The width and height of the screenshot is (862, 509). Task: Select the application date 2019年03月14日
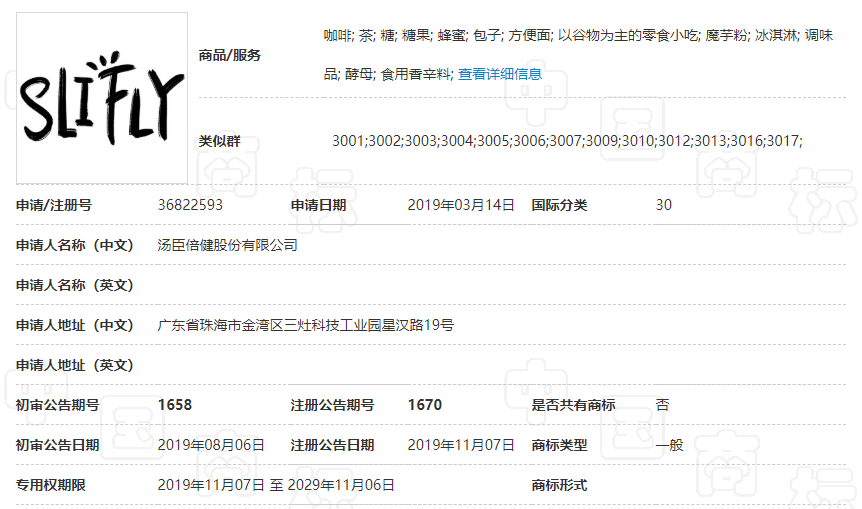click(x=461, y=205)
